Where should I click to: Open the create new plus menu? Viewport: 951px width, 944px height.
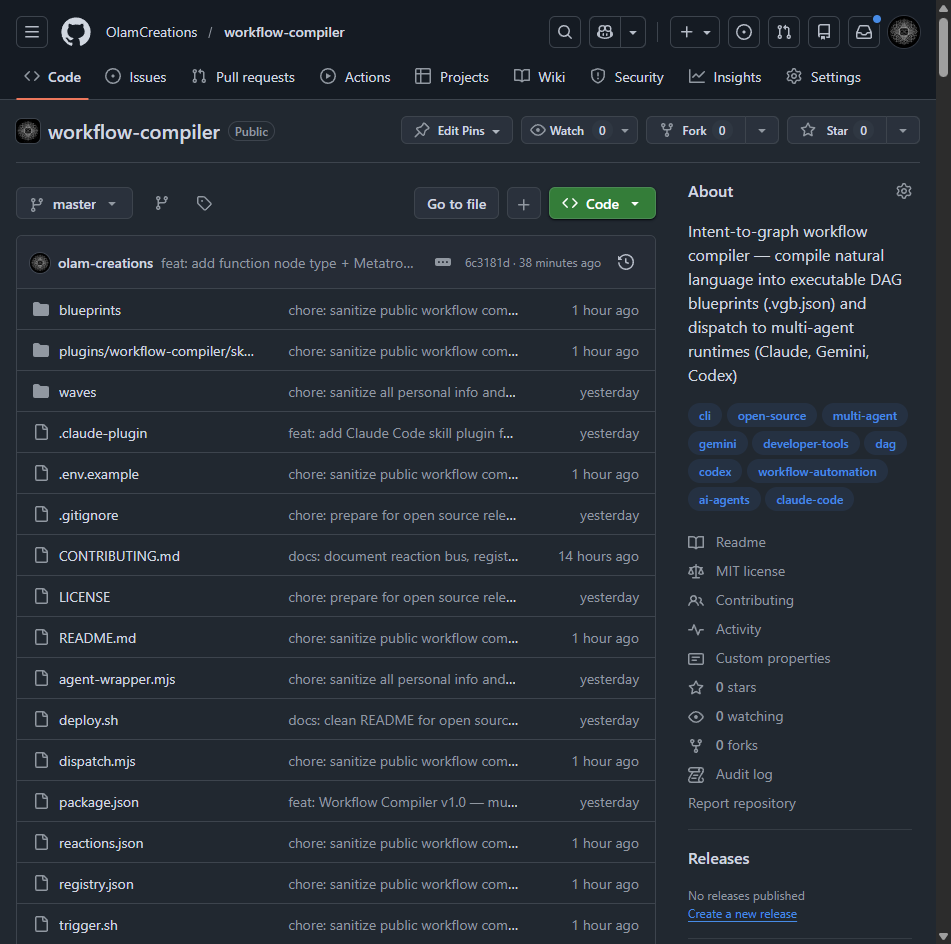pos(694,32)
